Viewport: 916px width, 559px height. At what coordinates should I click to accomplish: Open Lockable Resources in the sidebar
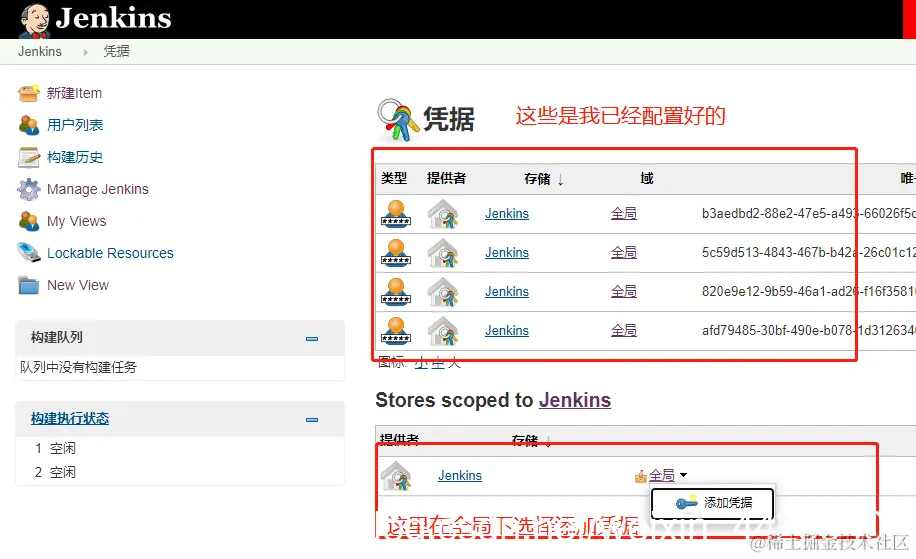coord(110,253)
